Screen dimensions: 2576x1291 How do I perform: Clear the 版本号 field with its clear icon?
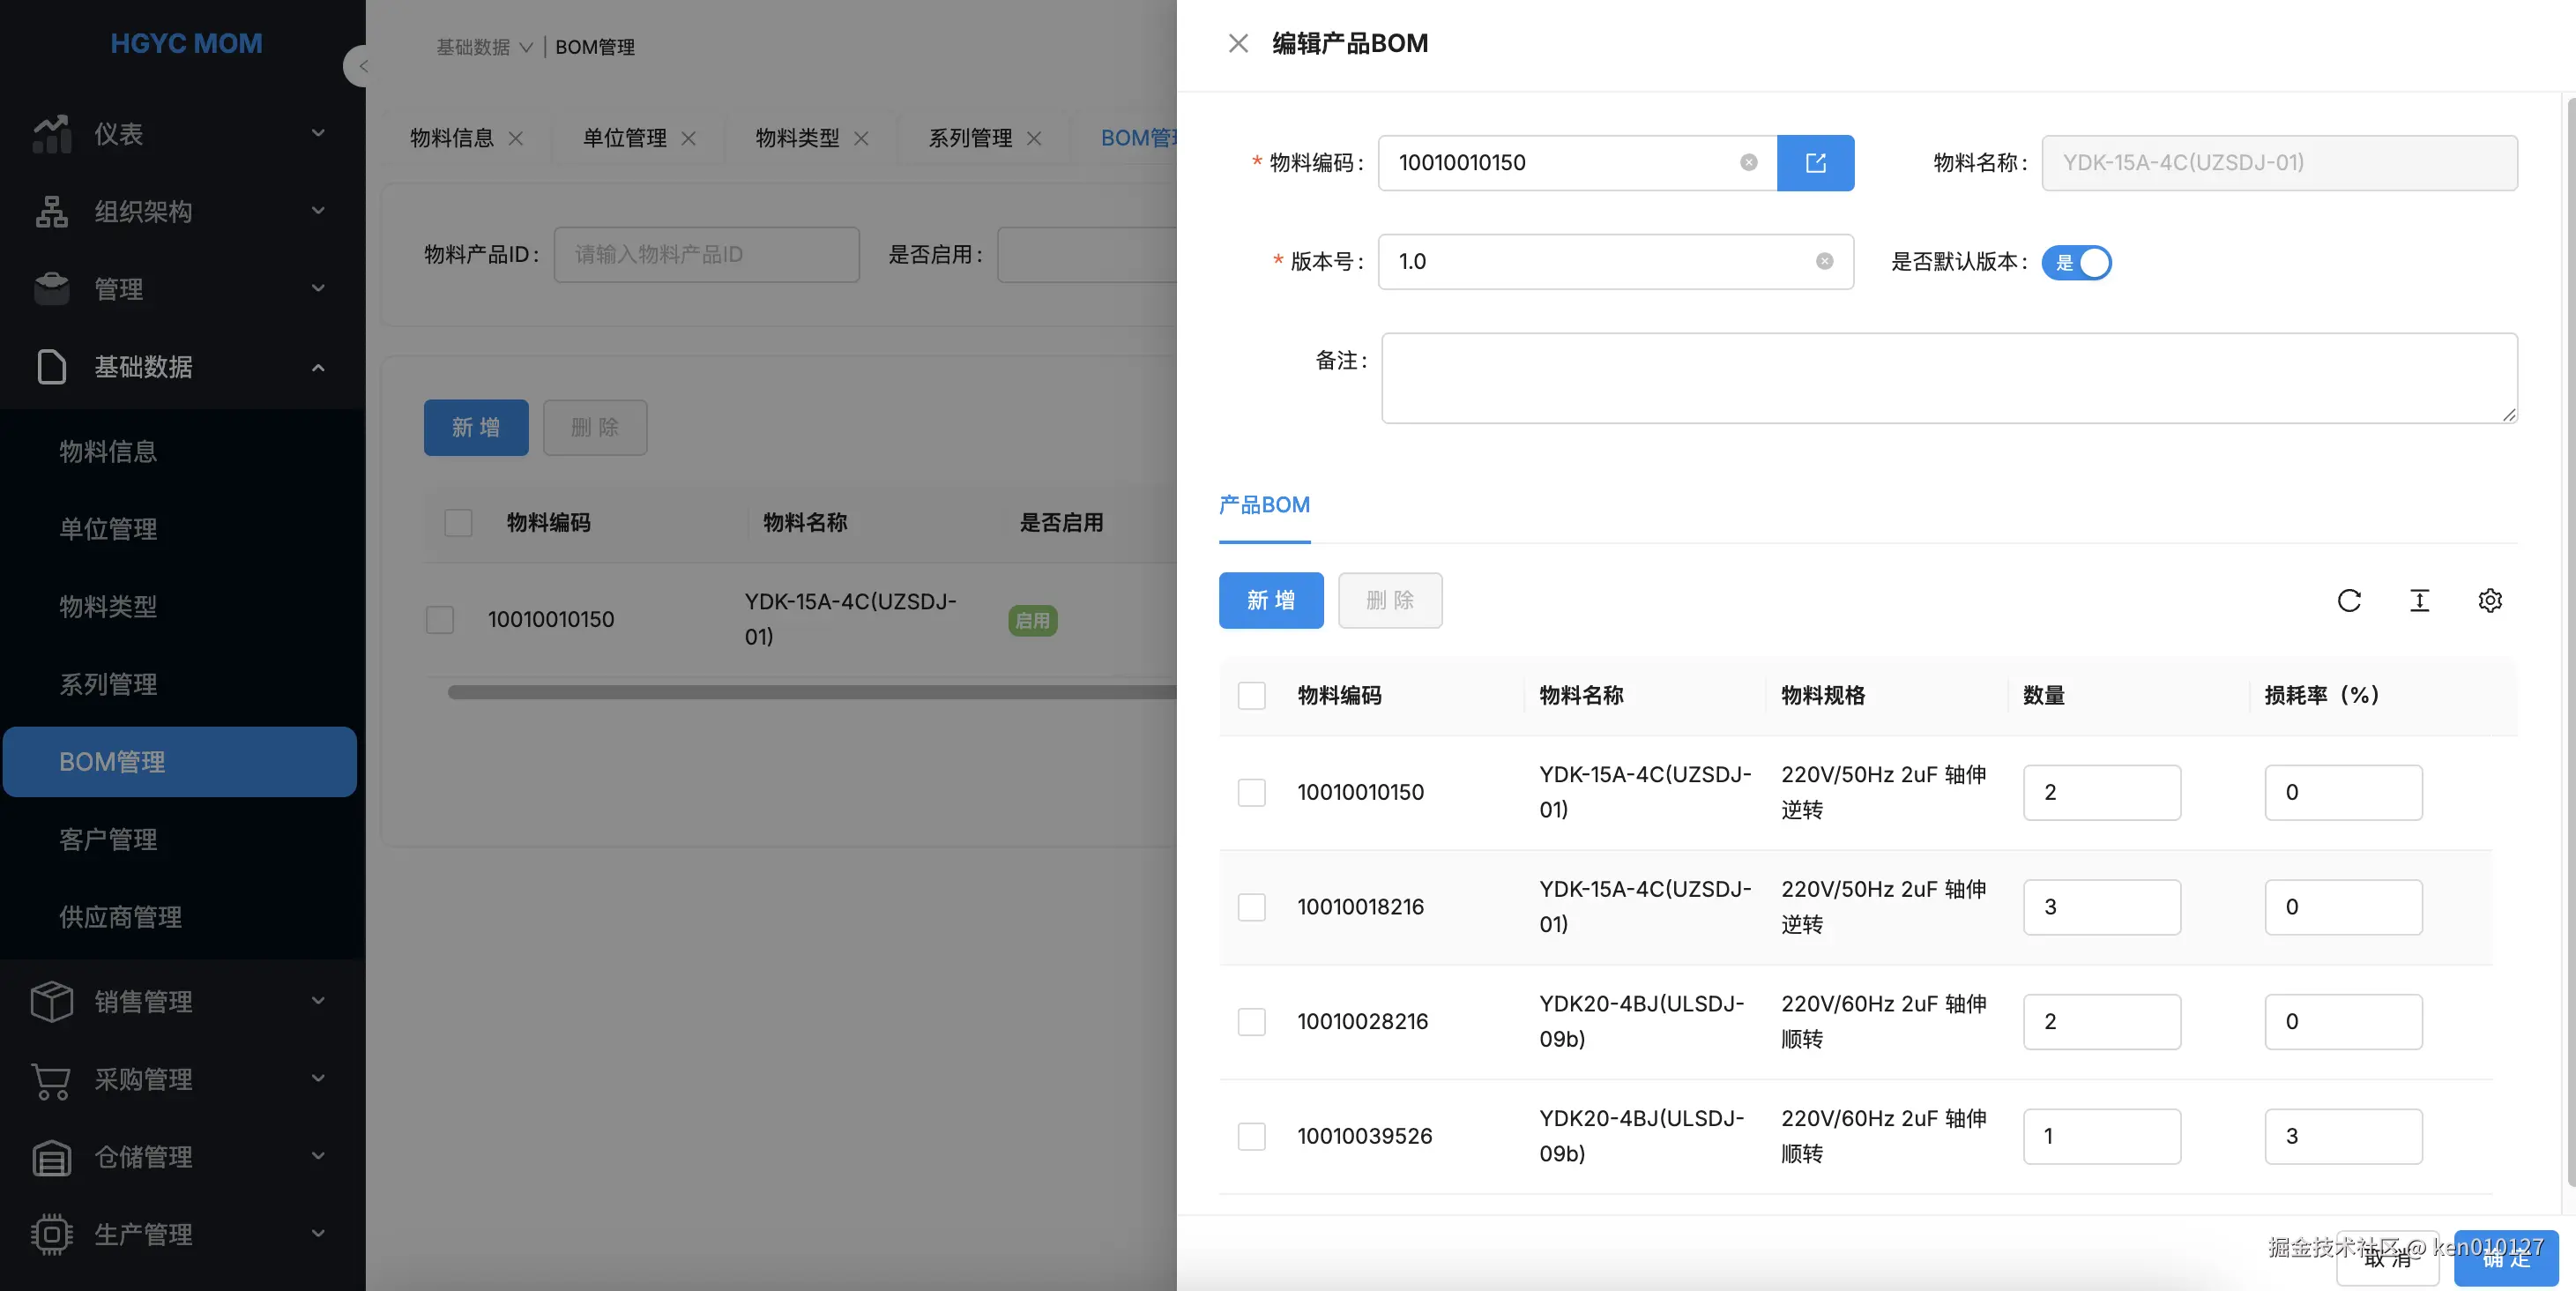pyautogui.click(x=1824, y=261)
